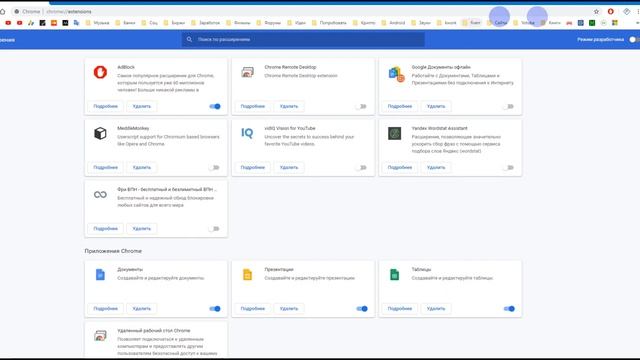Screen dimensions: 640x360
Task: Open Подробнее for Презентации app
Action: pyautogui.click(x=253, y=309)
